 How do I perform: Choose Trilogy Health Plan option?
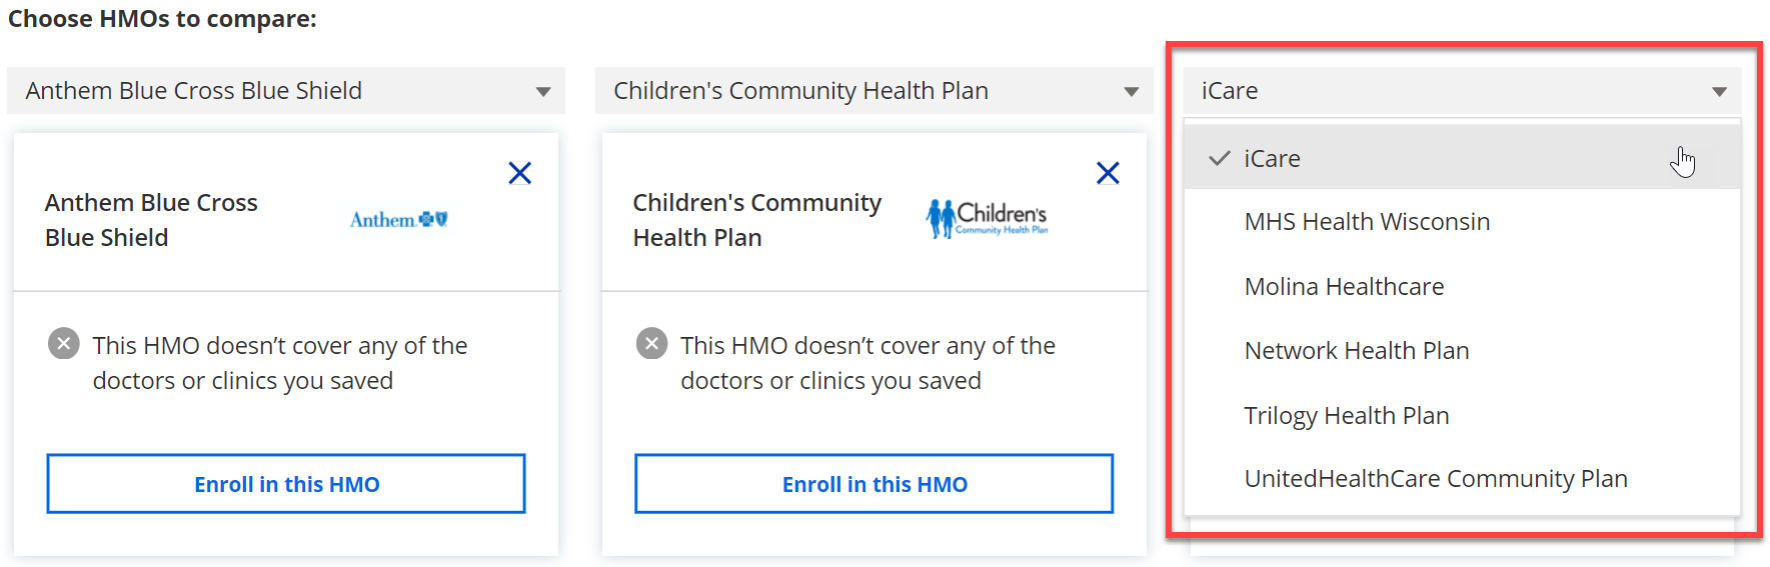click(x=1346, y=416)
